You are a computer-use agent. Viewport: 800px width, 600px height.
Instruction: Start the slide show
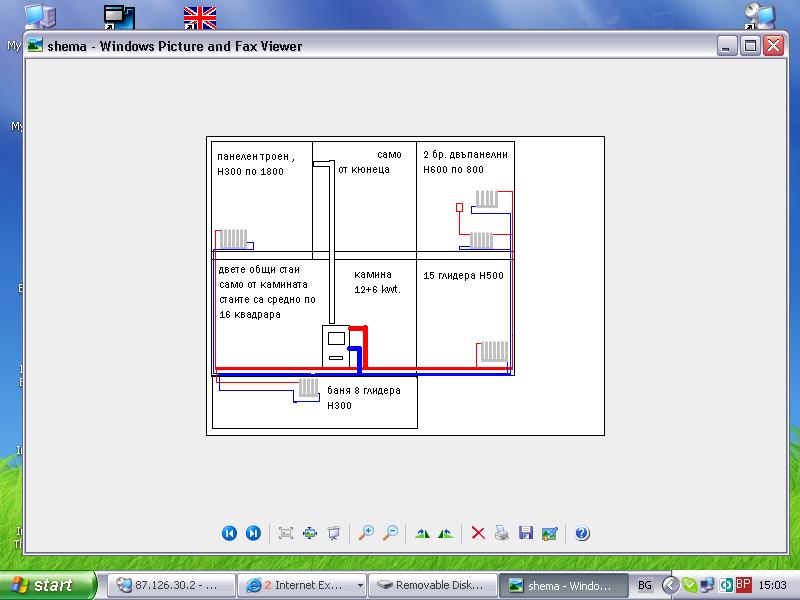pos(334,534)
